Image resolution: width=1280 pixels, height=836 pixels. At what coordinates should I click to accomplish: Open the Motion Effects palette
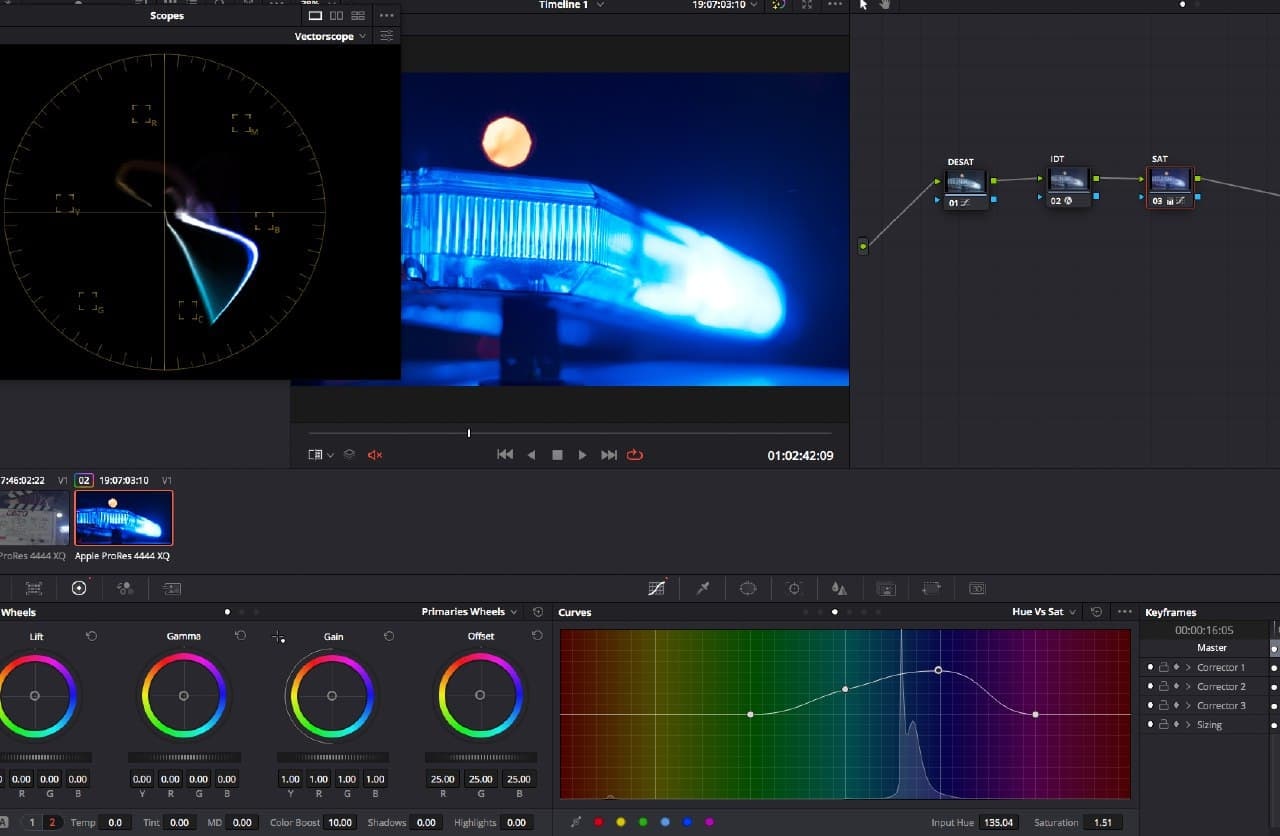coord(172,588)
